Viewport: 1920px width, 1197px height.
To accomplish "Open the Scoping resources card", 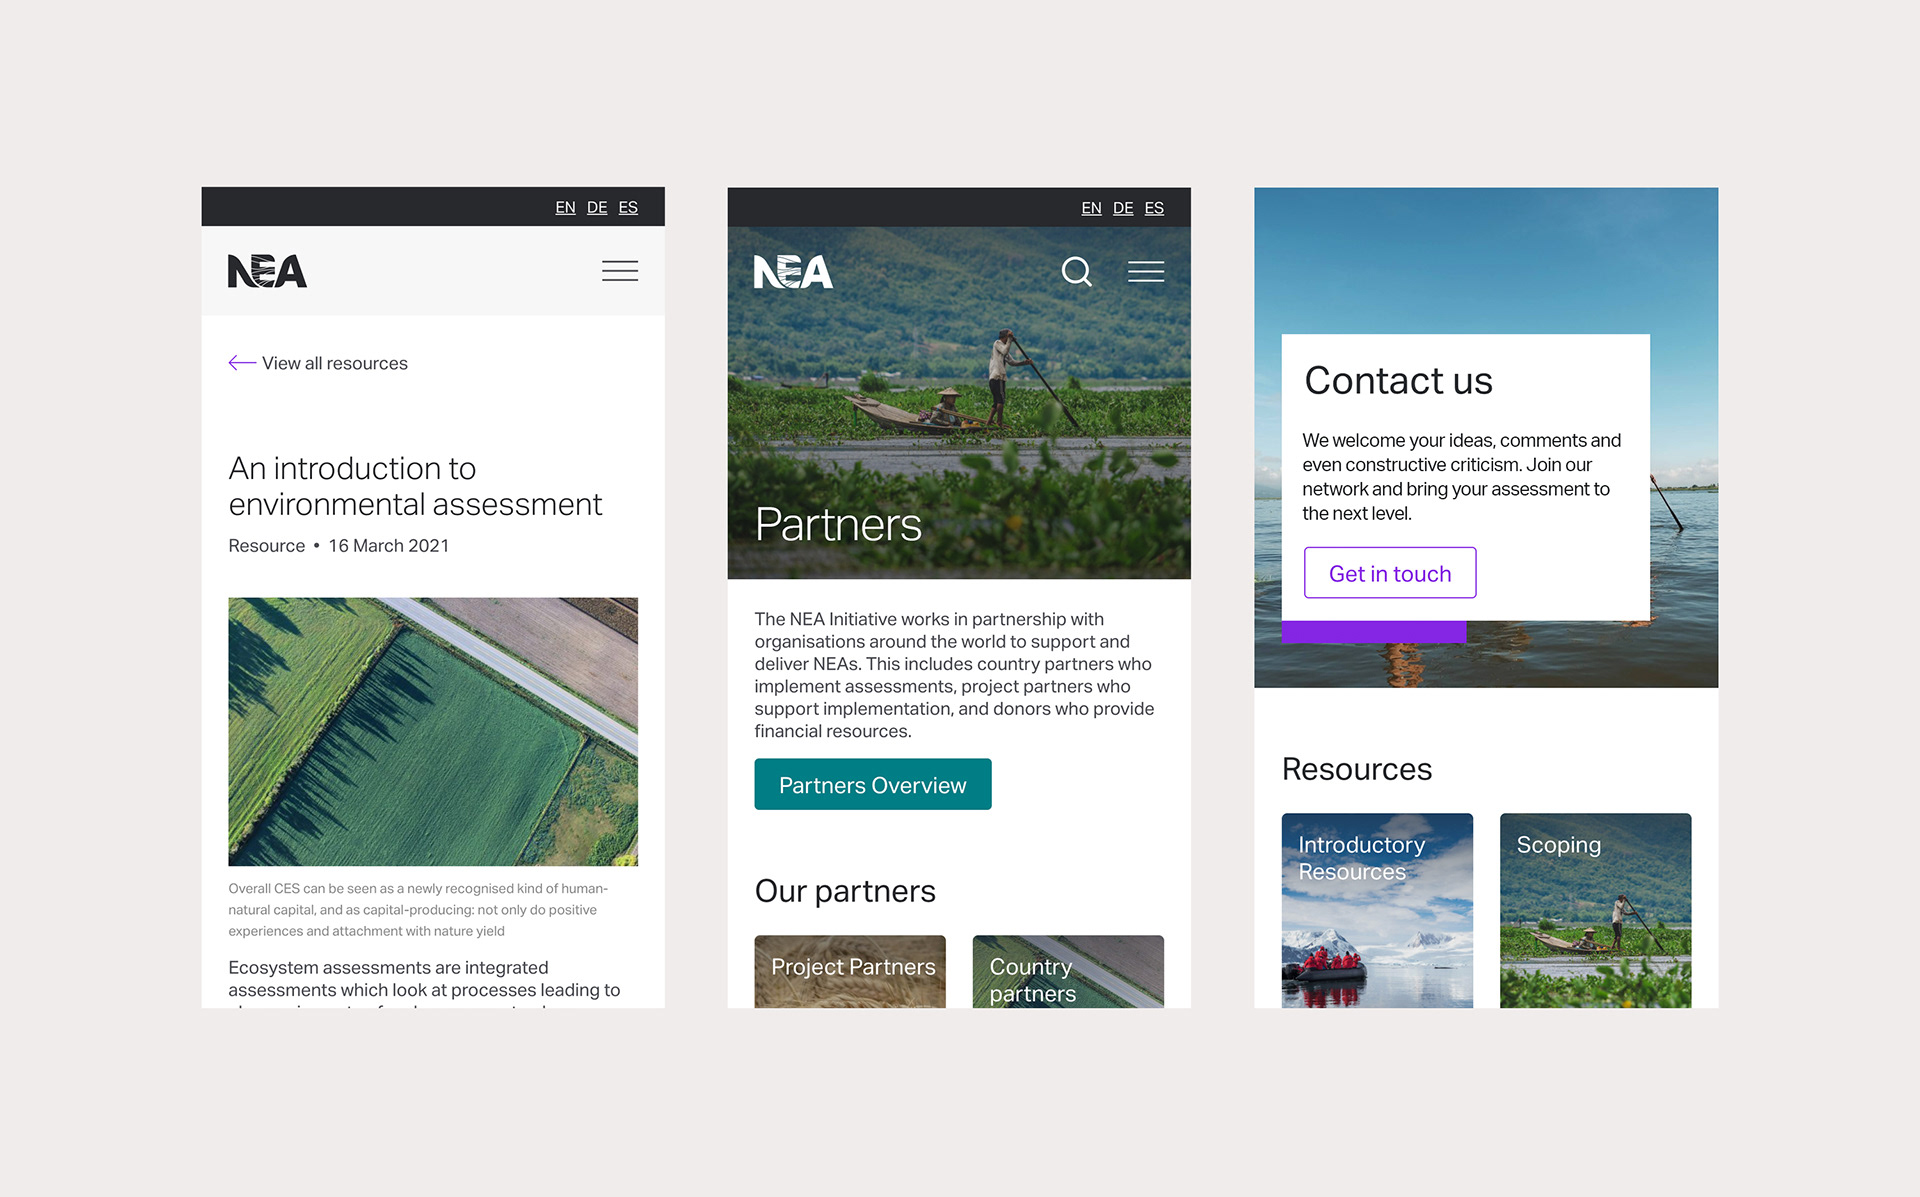I will click(1595, 910).
